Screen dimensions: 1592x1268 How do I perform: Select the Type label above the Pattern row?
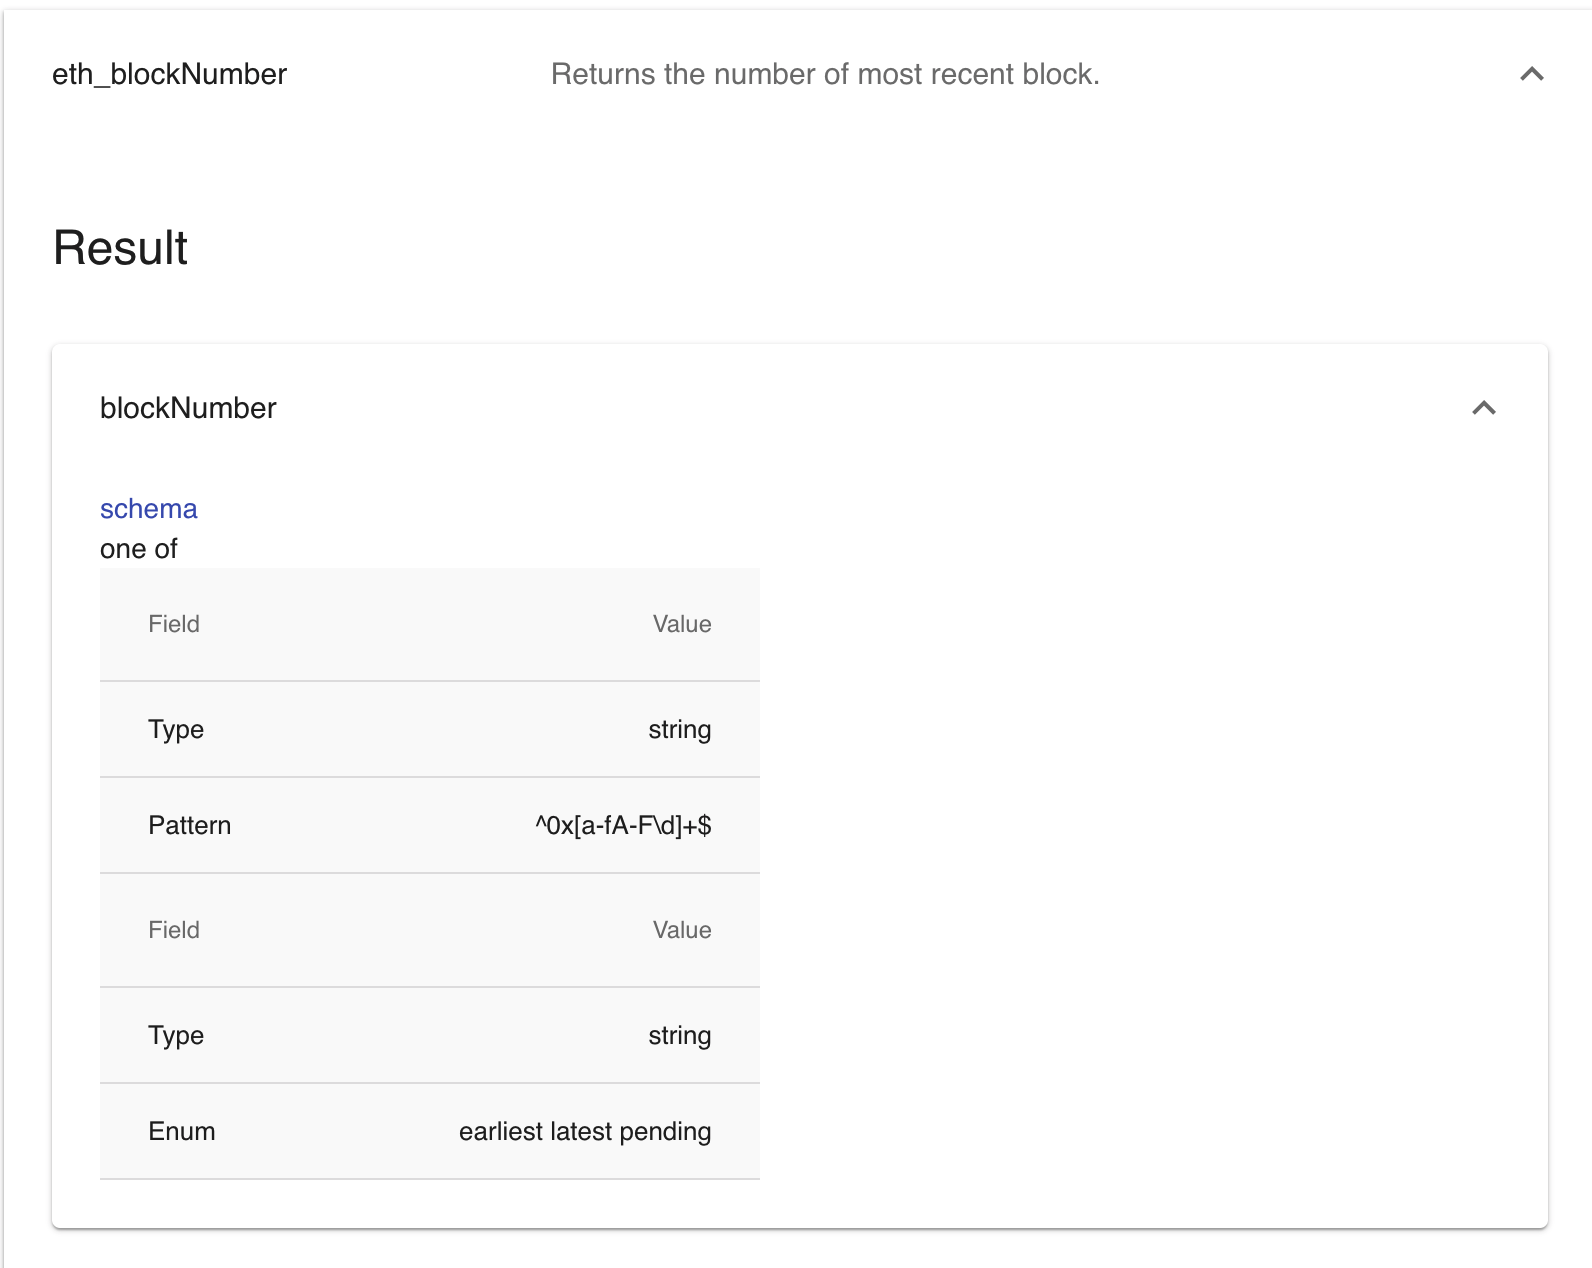[176, 730]
